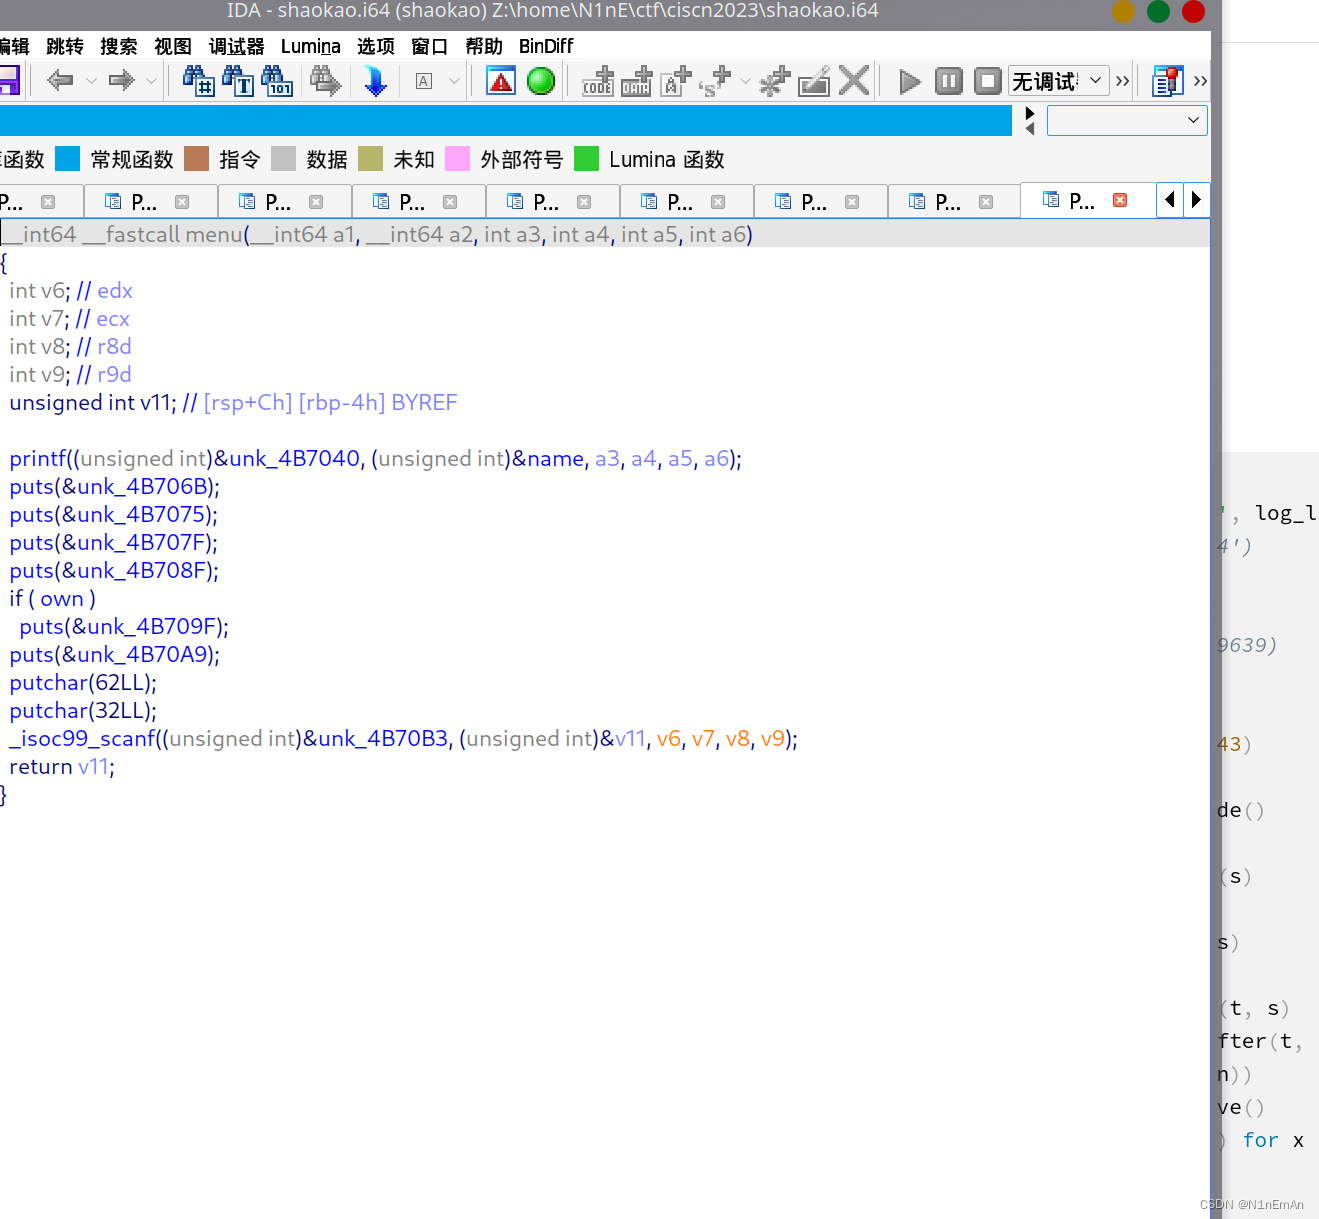Click the _isoc99_scanf function call
The image size is (1319, 1219).
[x=82, y=738]
